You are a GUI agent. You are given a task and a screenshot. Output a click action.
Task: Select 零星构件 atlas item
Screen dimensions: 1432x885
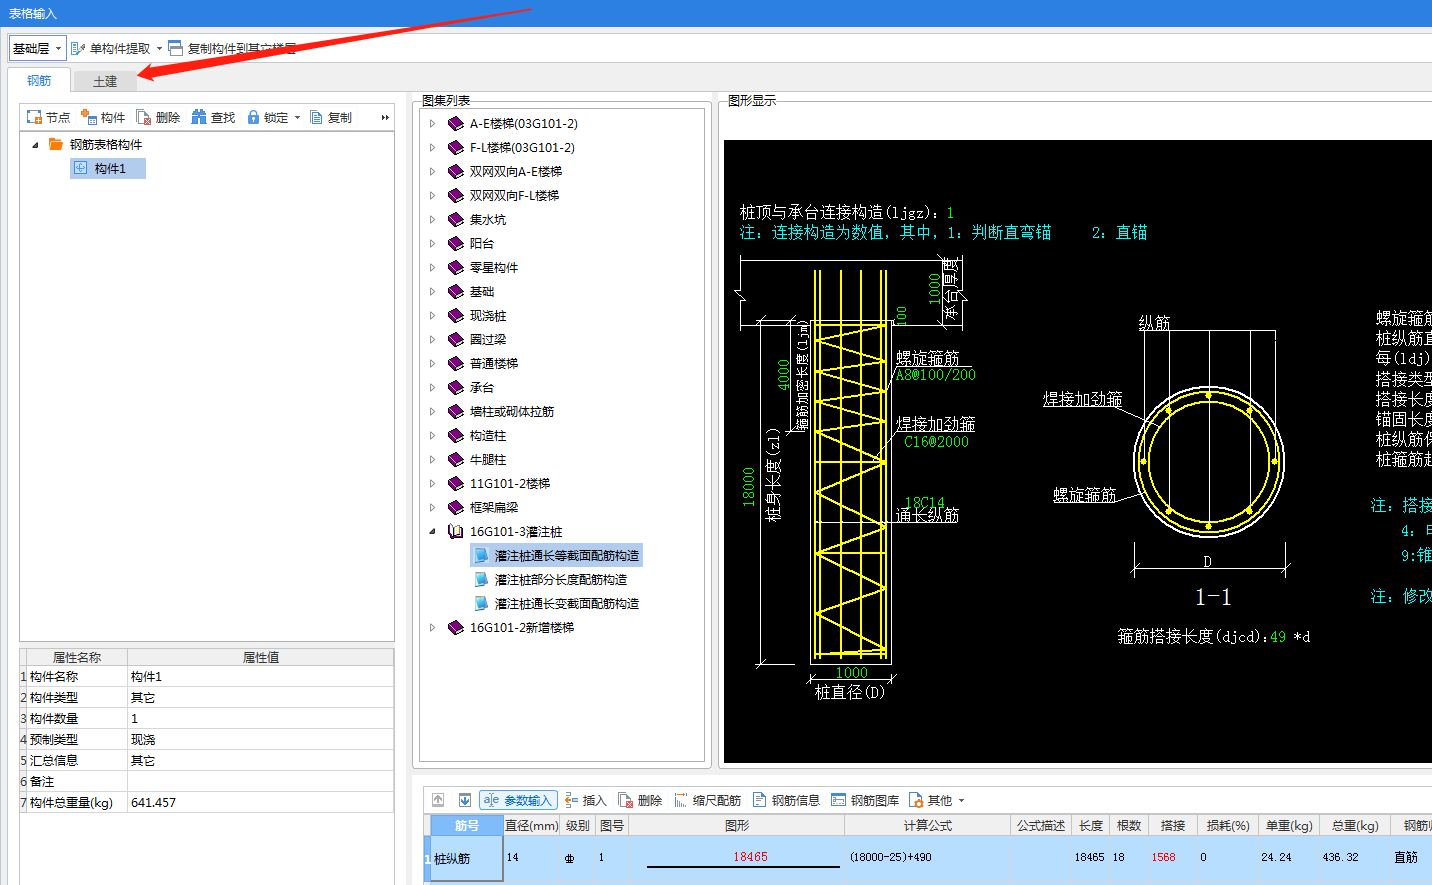point(493,268)
